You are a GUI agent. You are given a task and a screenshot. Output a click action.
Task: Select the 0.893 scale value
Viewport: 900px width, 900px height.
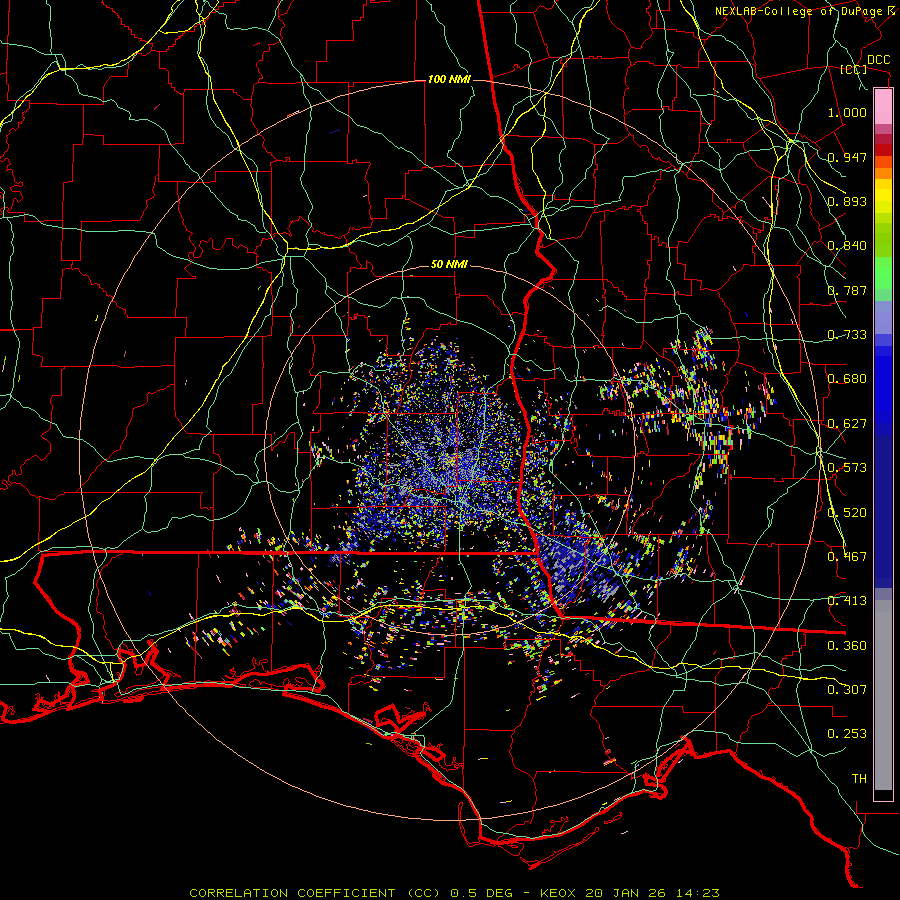point(847,201)
